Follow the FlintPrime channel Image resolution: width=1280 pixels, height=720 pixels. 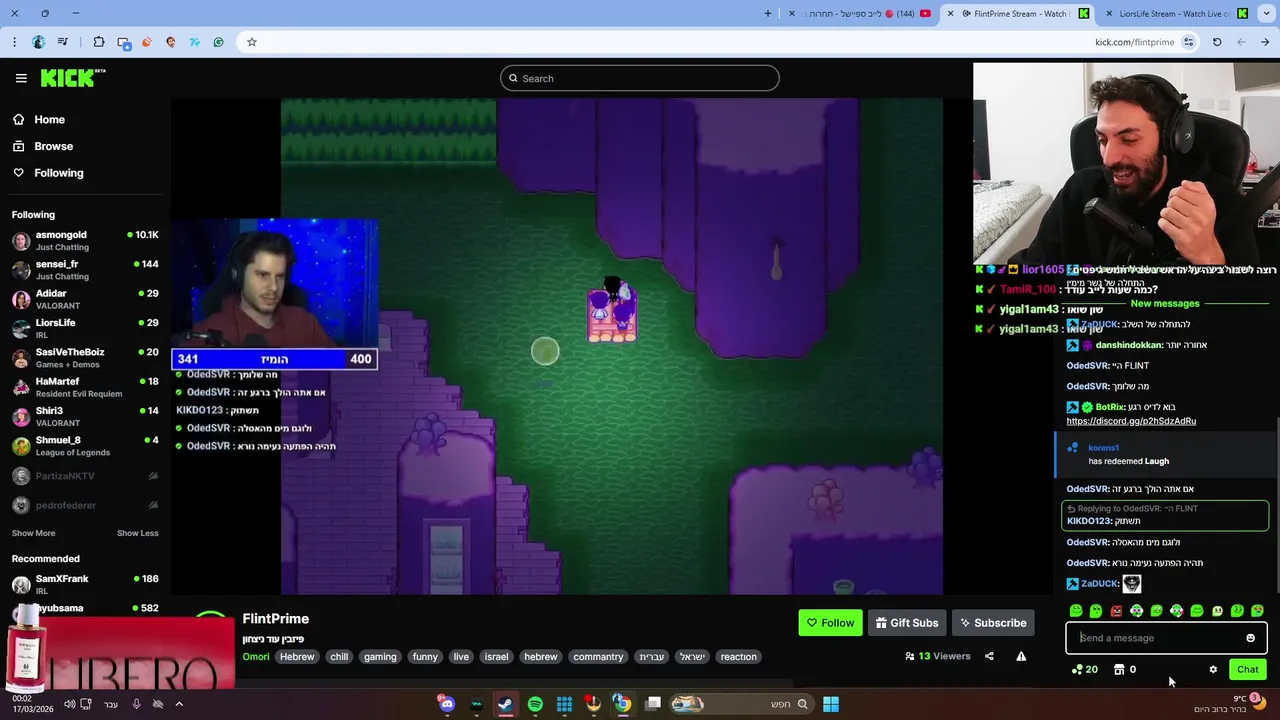click(x=830, y=623)
